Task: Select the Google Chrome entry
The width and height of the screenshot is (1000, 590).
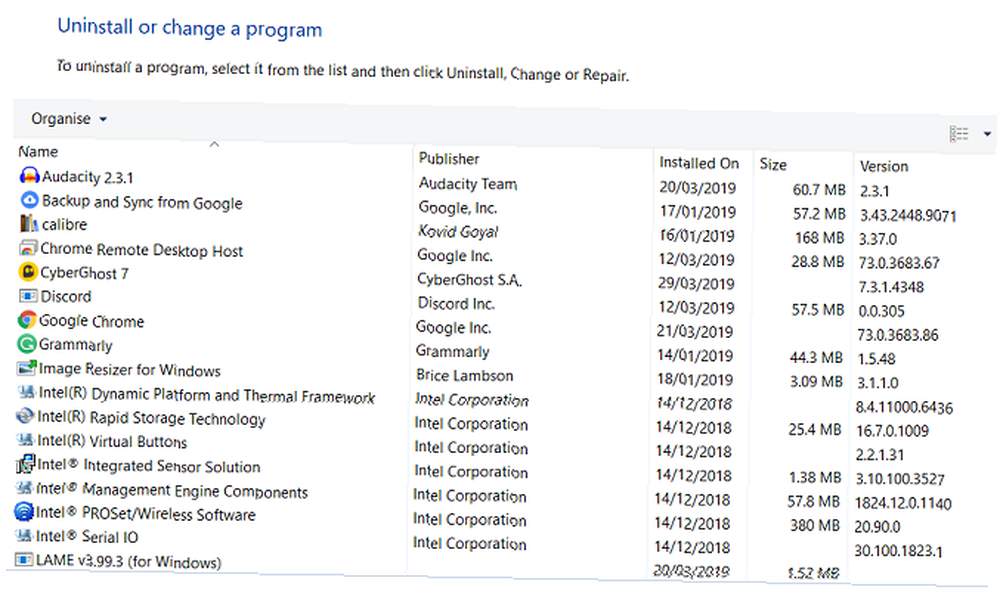Action: pyautogui.click(x=91, y=321)
